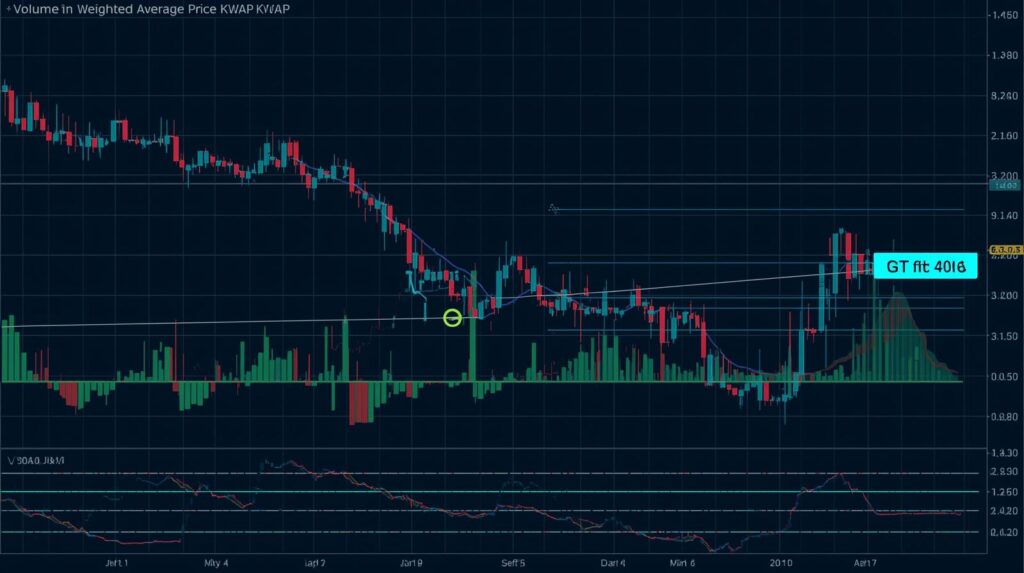Click the cyan price label on the right
The height and width of the screenshot is (573, 1024).
[925, 266]
